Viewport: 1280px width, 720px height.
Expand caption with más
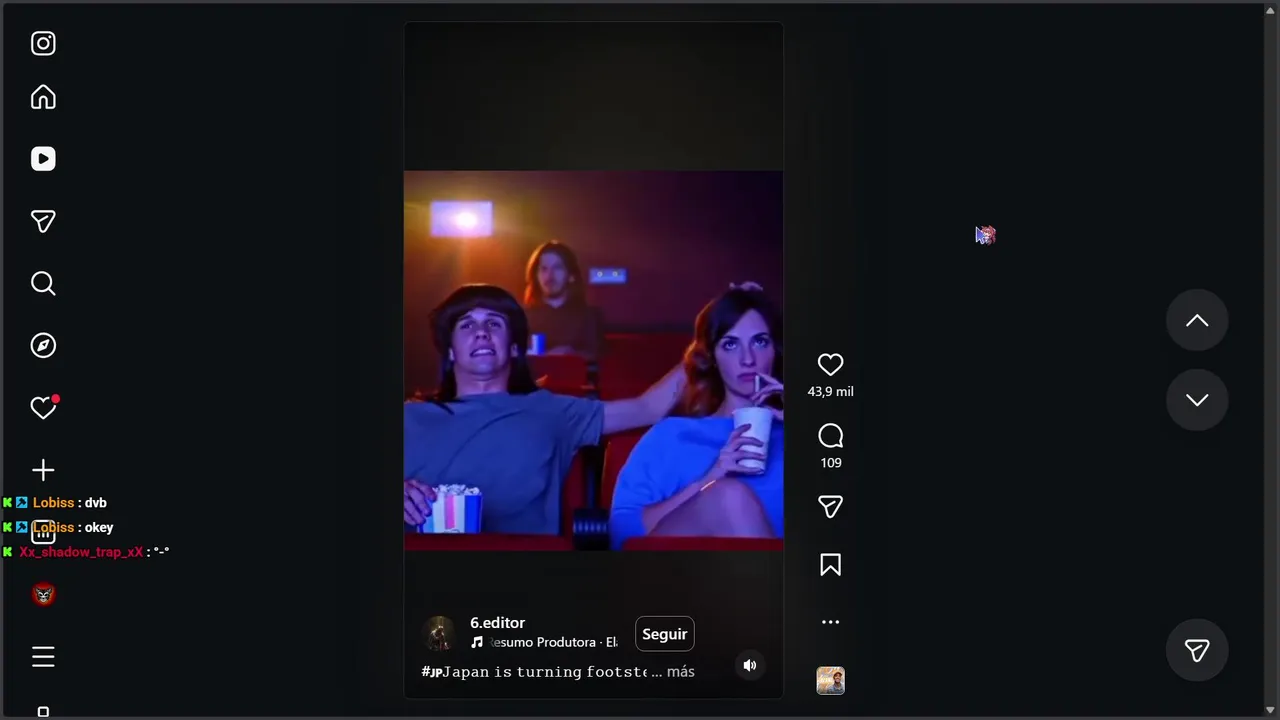click(681, 672)
